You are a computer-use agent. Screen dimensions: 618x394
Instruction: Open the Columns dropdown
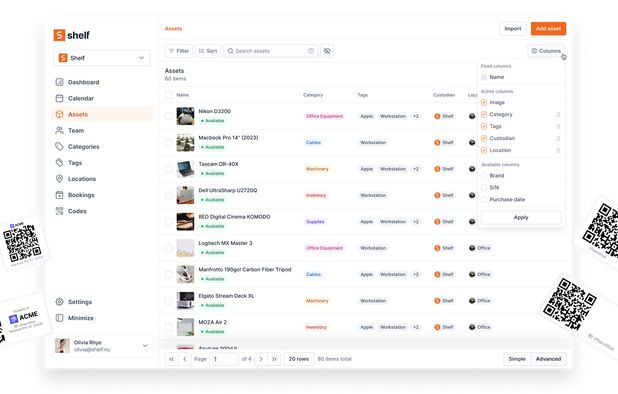(x=546, y=51)
